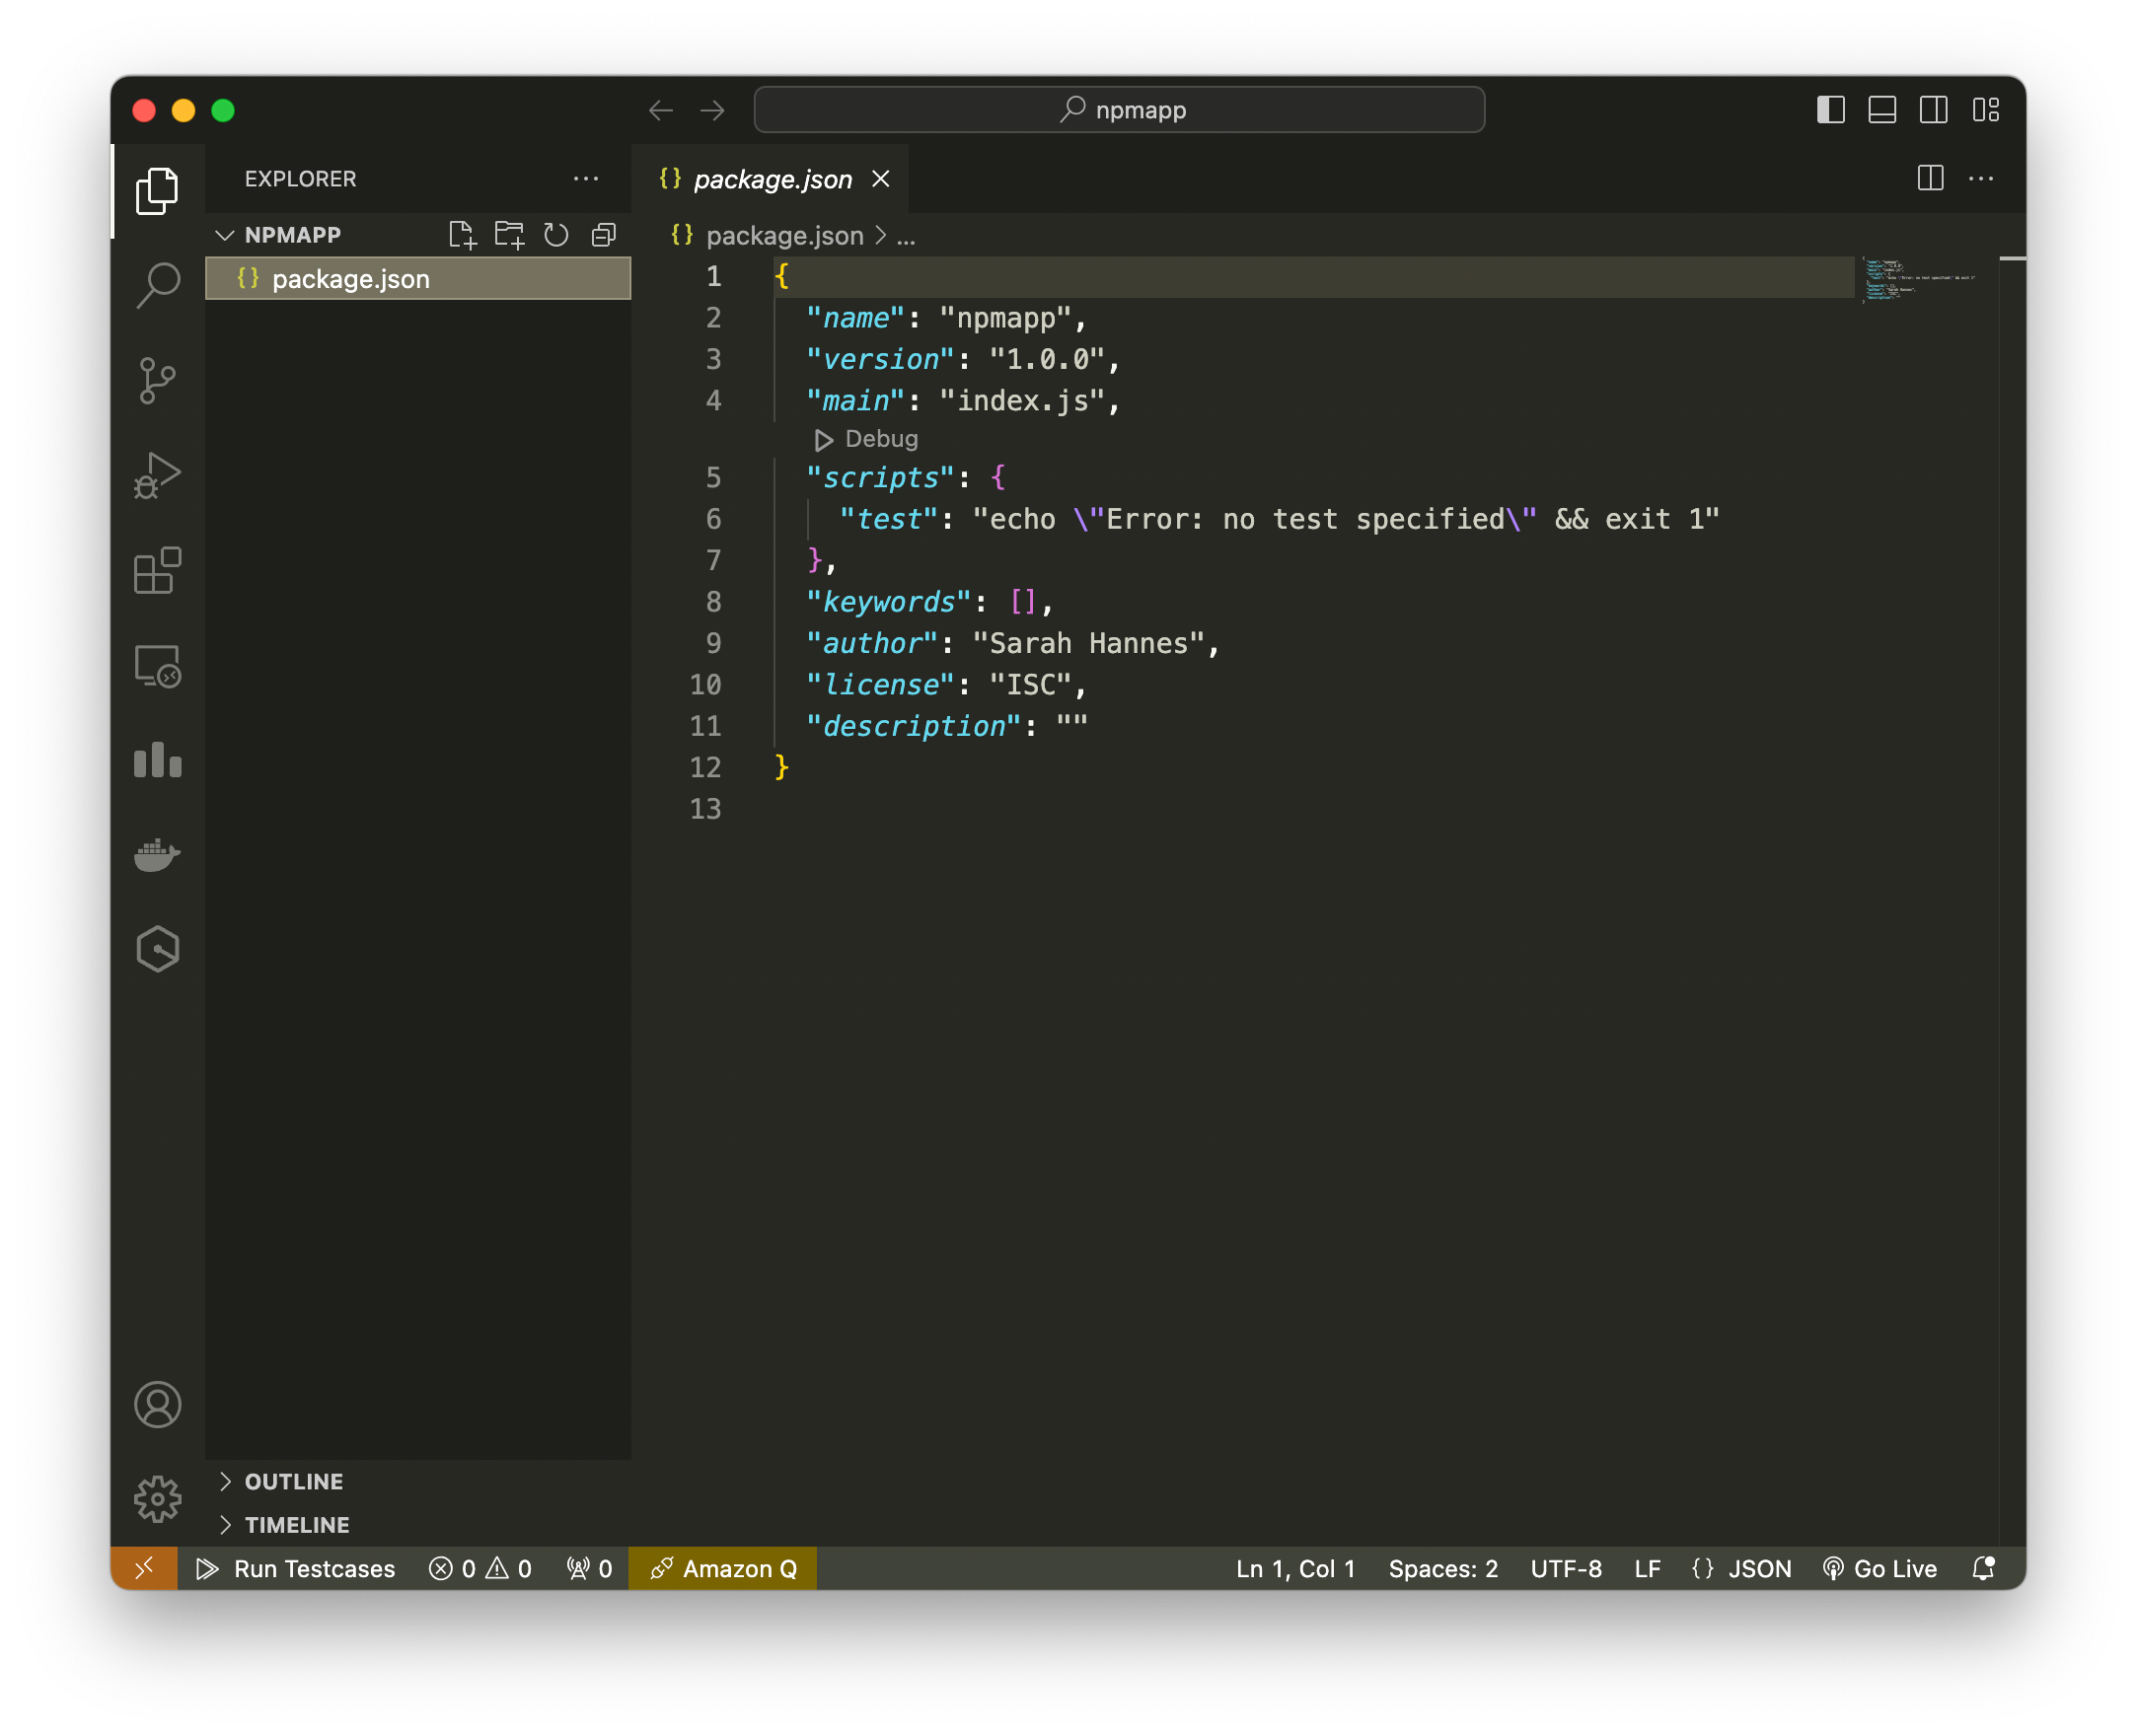Open the Remote Explorer view
Image resolution: width=2137 pixels, height=1736 pixels.
pyautogui.click(x=157, y=666)
